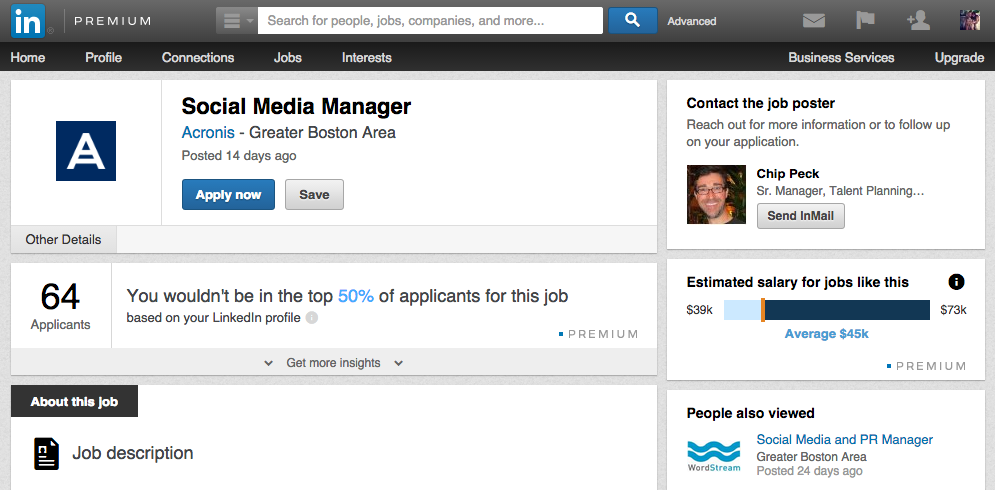Image resolution: width=995 pixels, height=490 pixels.
Task: Open the Interests menu
Action: pyautogui.click(x=367, y=57)
